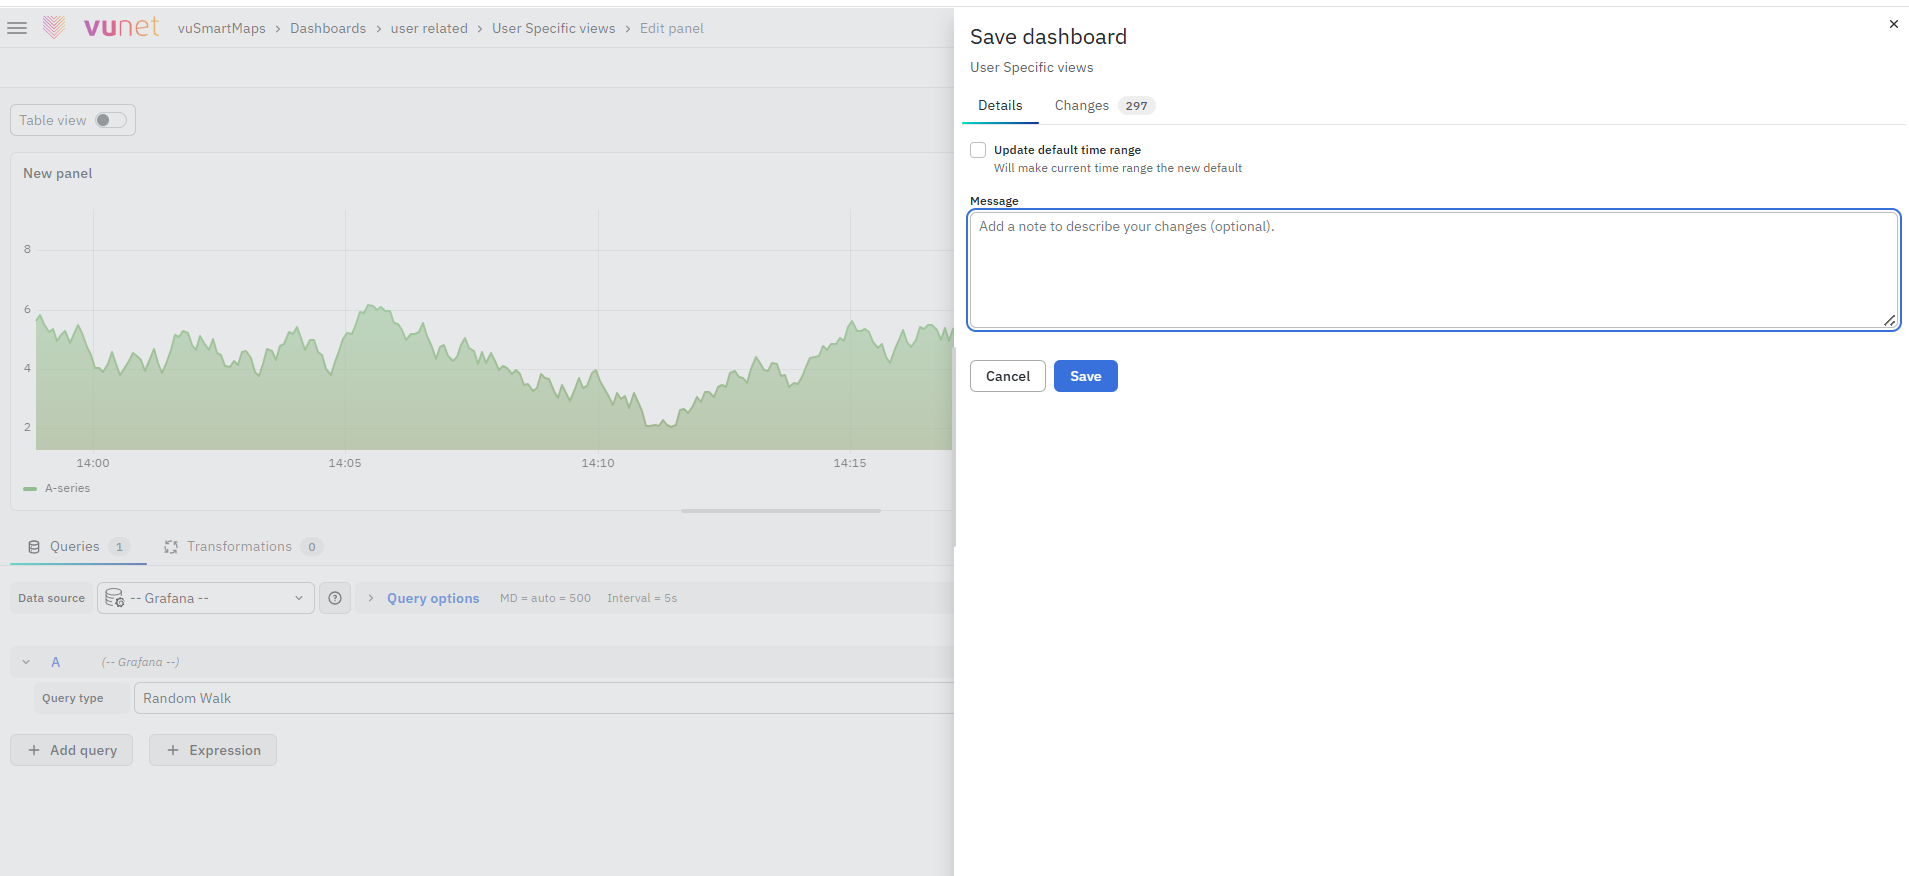Go to User Specific views breadcrumb
This screenshot has width=1909, height=876.
click(x=554, y=28)
